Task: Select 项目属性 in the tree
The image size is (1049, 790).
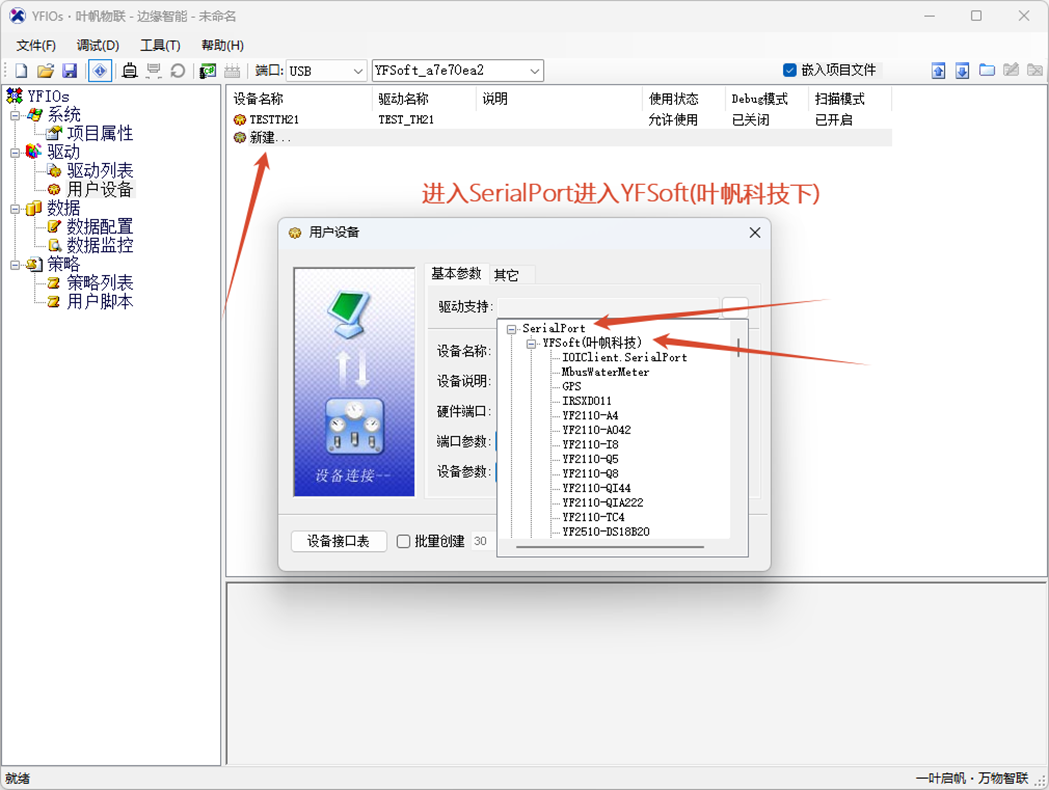Action: 100,134
